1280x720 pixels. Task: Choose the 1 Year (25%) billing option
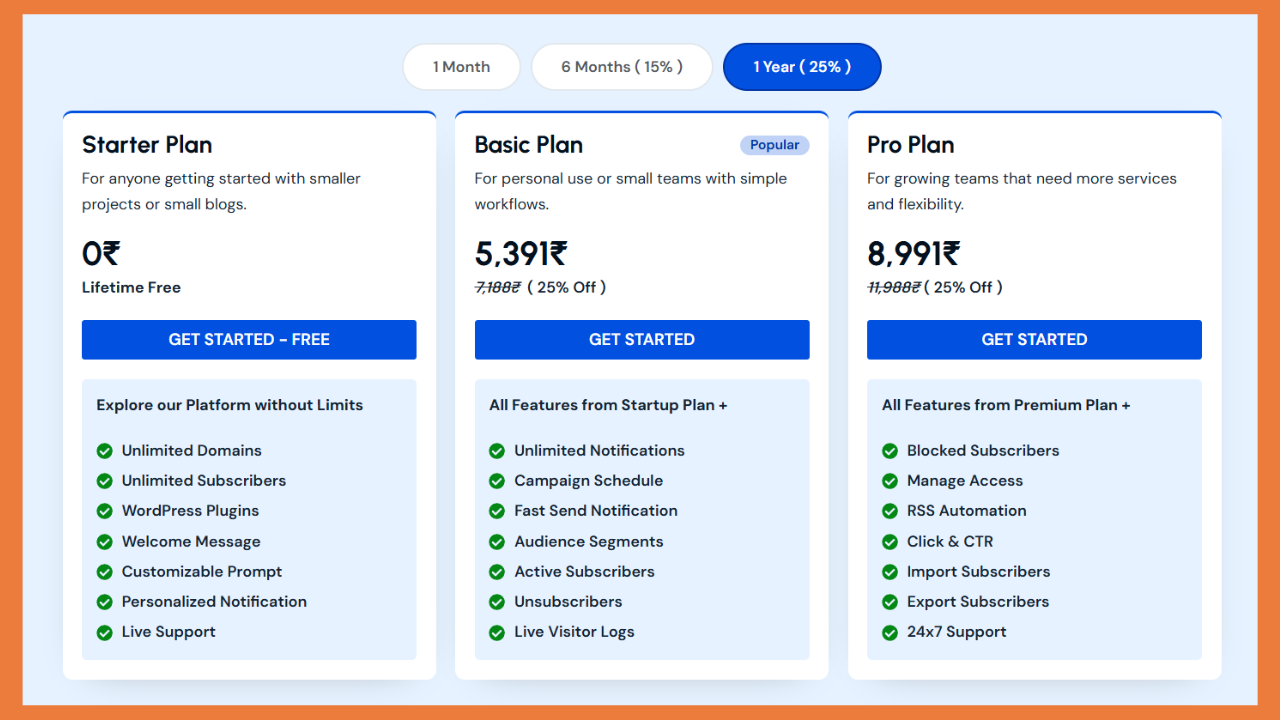802,67
